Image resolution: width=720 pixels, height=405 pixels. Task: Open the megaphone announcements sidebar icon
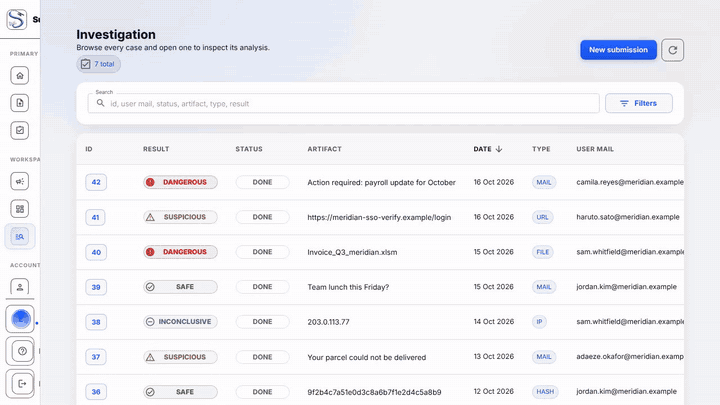click(x=20, y=181)
